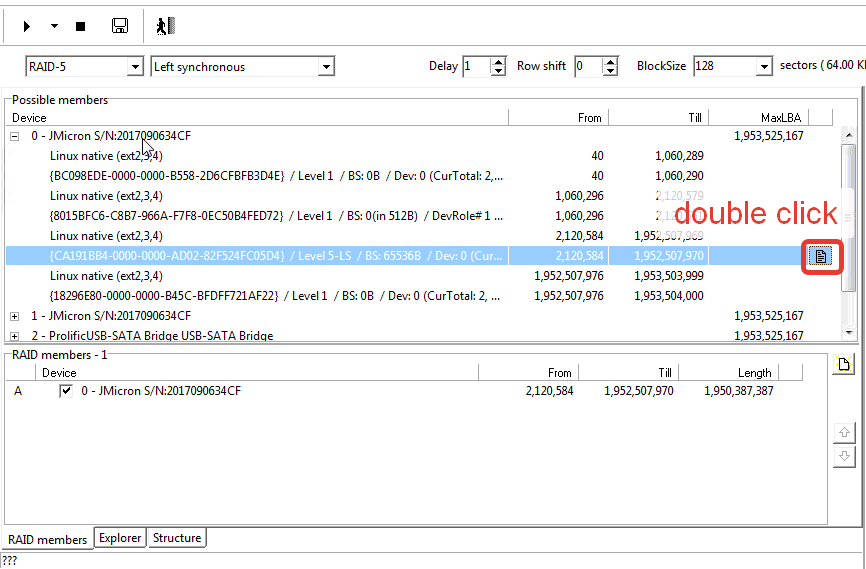Switch to the Structure tab

point(177,538)
